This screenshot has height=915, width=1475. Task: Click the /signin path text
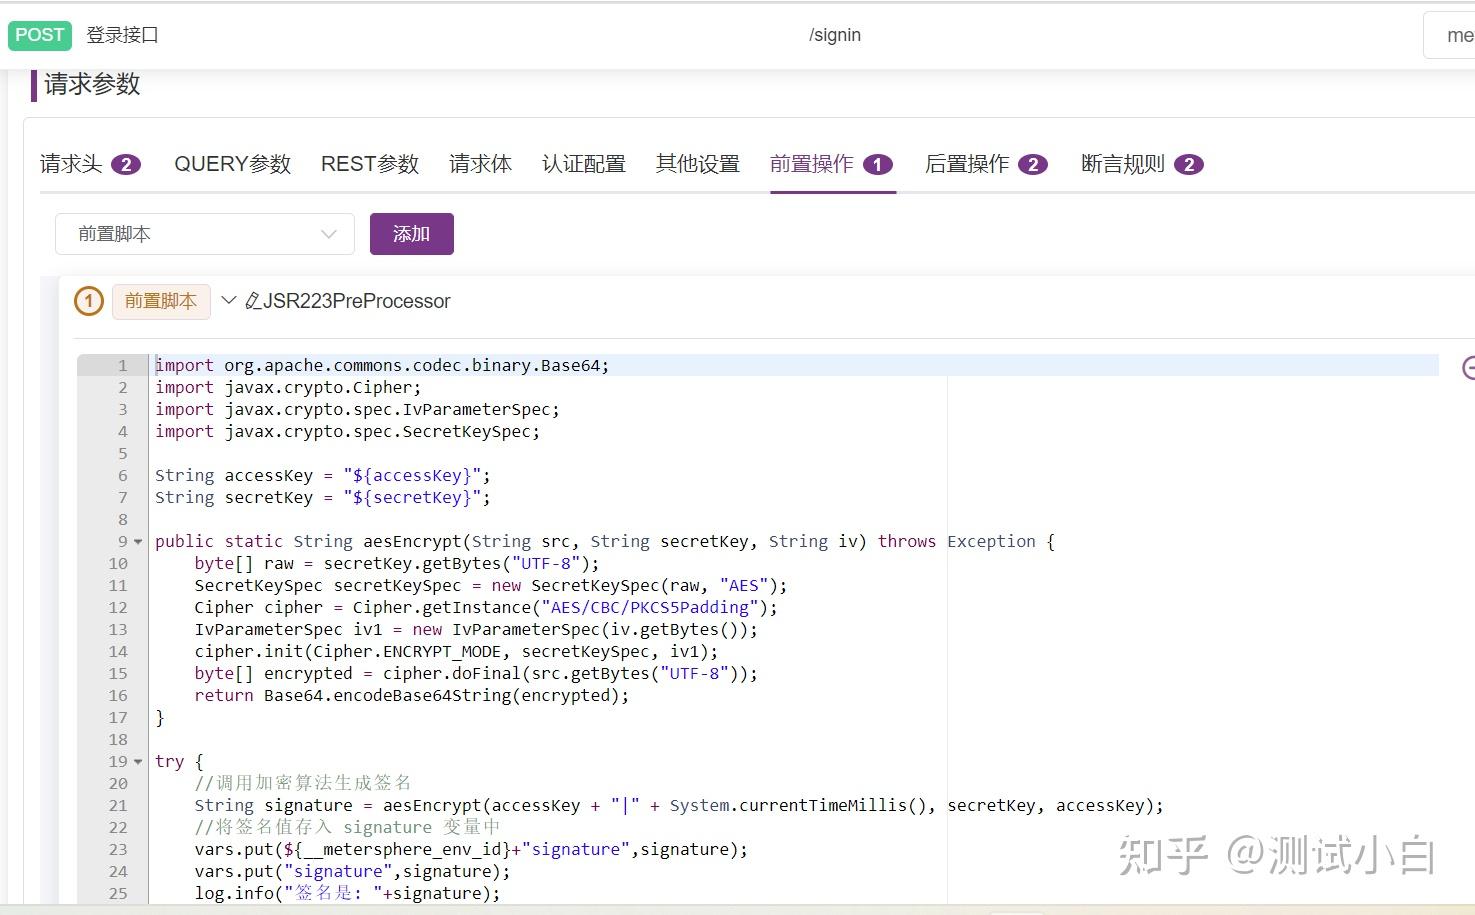click(x=835, y=34)
